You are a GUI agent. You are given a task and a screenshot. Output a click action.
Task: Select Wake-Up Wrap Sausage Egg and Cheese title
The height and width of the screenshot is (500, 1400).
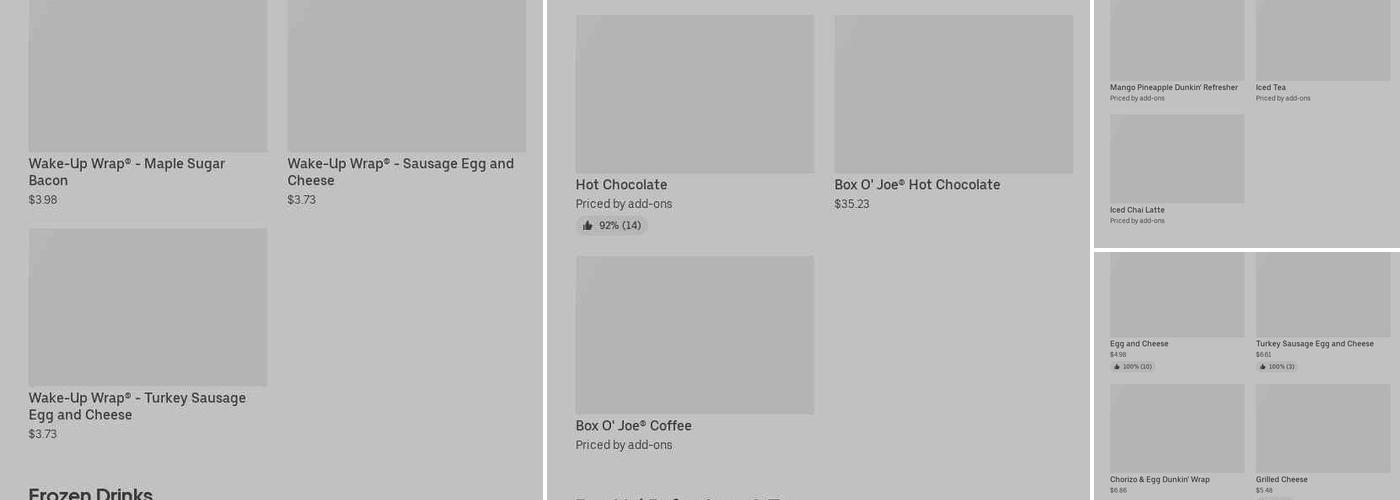click(400, 172)
